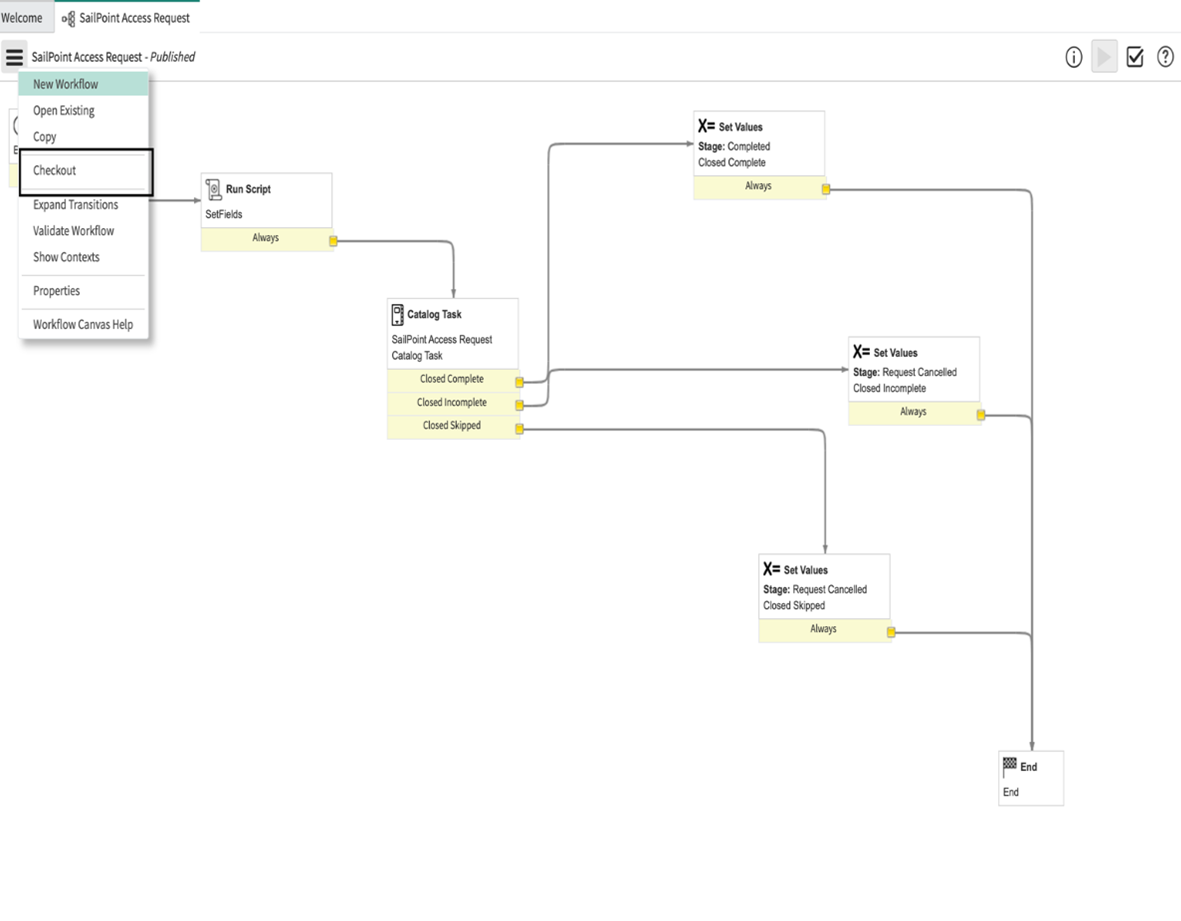Click SailPoint Access Request Catalog Task description
The width and height of the screenshot is (1181, 921).
(x=442, y=347)
